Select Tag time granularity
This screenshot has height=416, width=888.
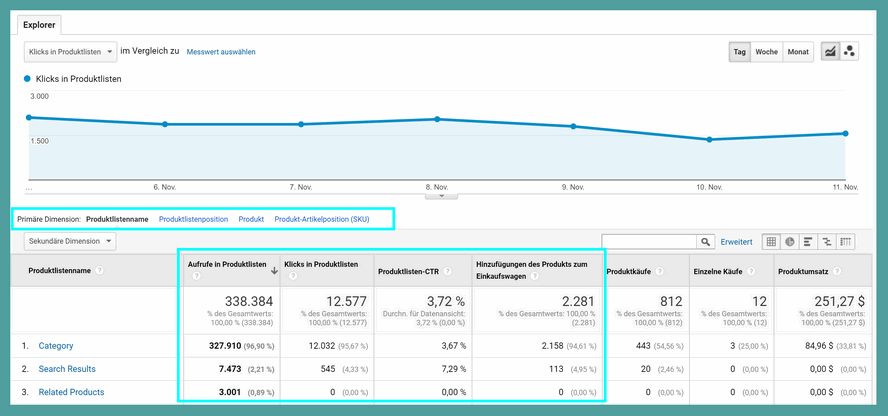[740, 52]
